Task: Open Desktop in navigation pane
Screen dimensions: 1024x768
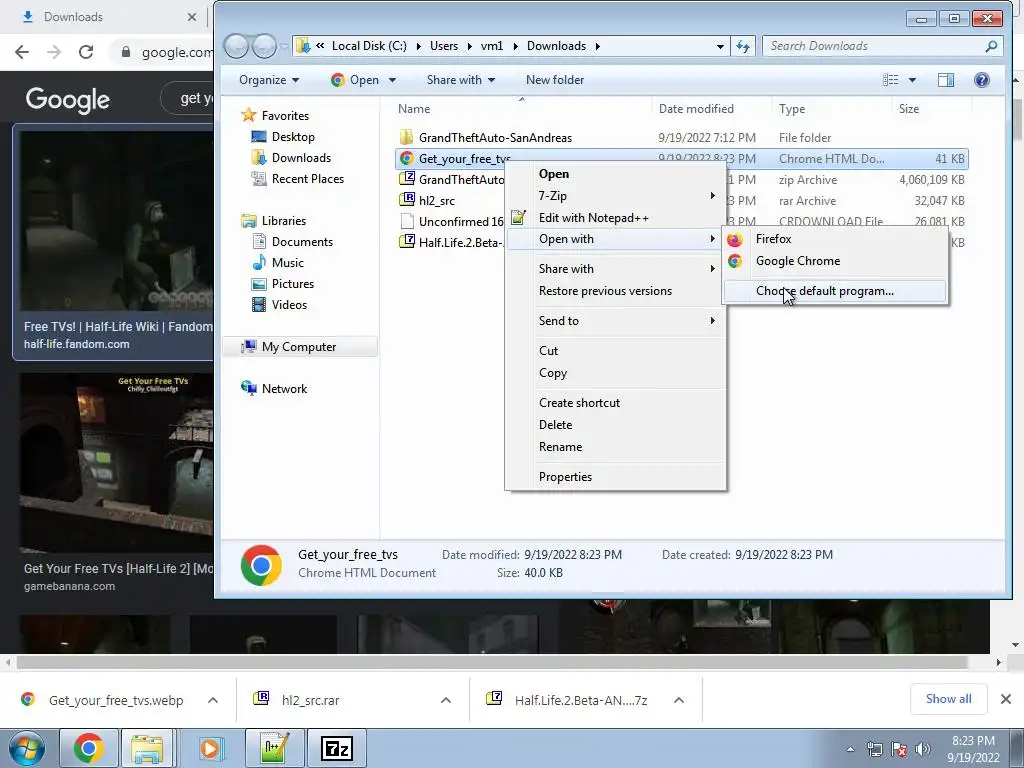Action: tap(293, 136)
